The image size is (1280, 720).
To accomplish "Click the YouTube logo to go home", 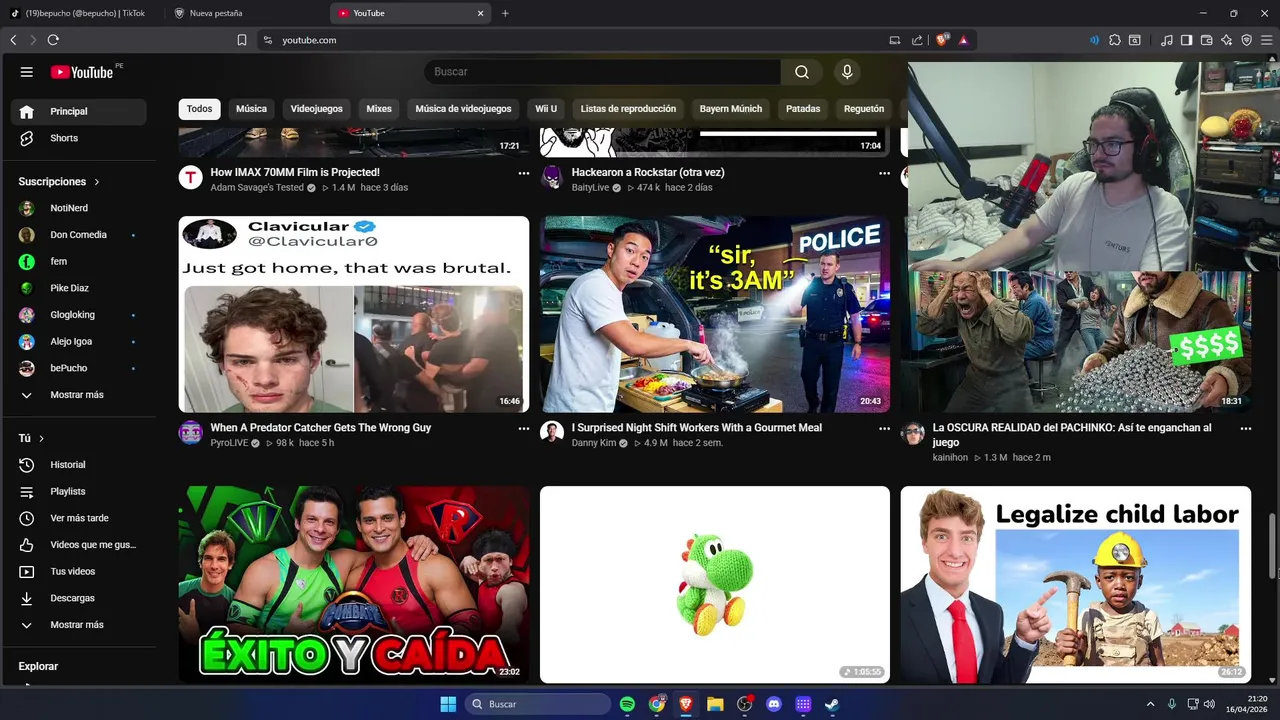I will click(x=82, y=72).
